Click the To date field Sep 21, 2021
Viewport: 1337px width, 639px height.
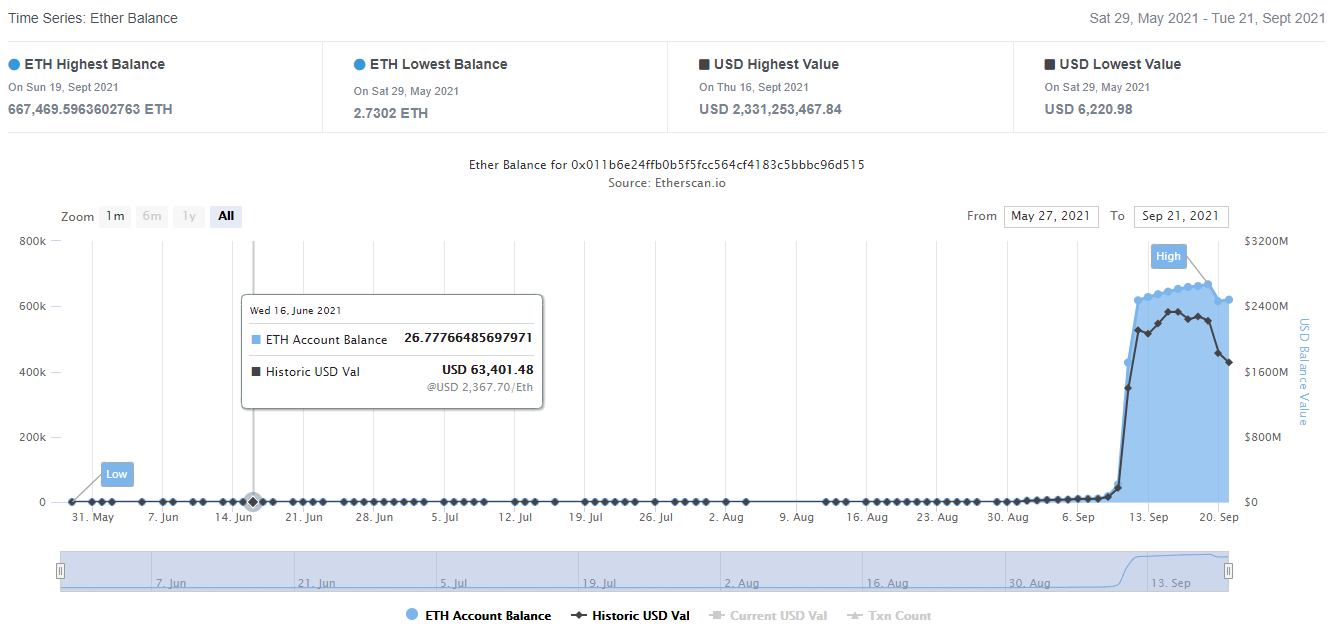click(x=1181, y=216)
